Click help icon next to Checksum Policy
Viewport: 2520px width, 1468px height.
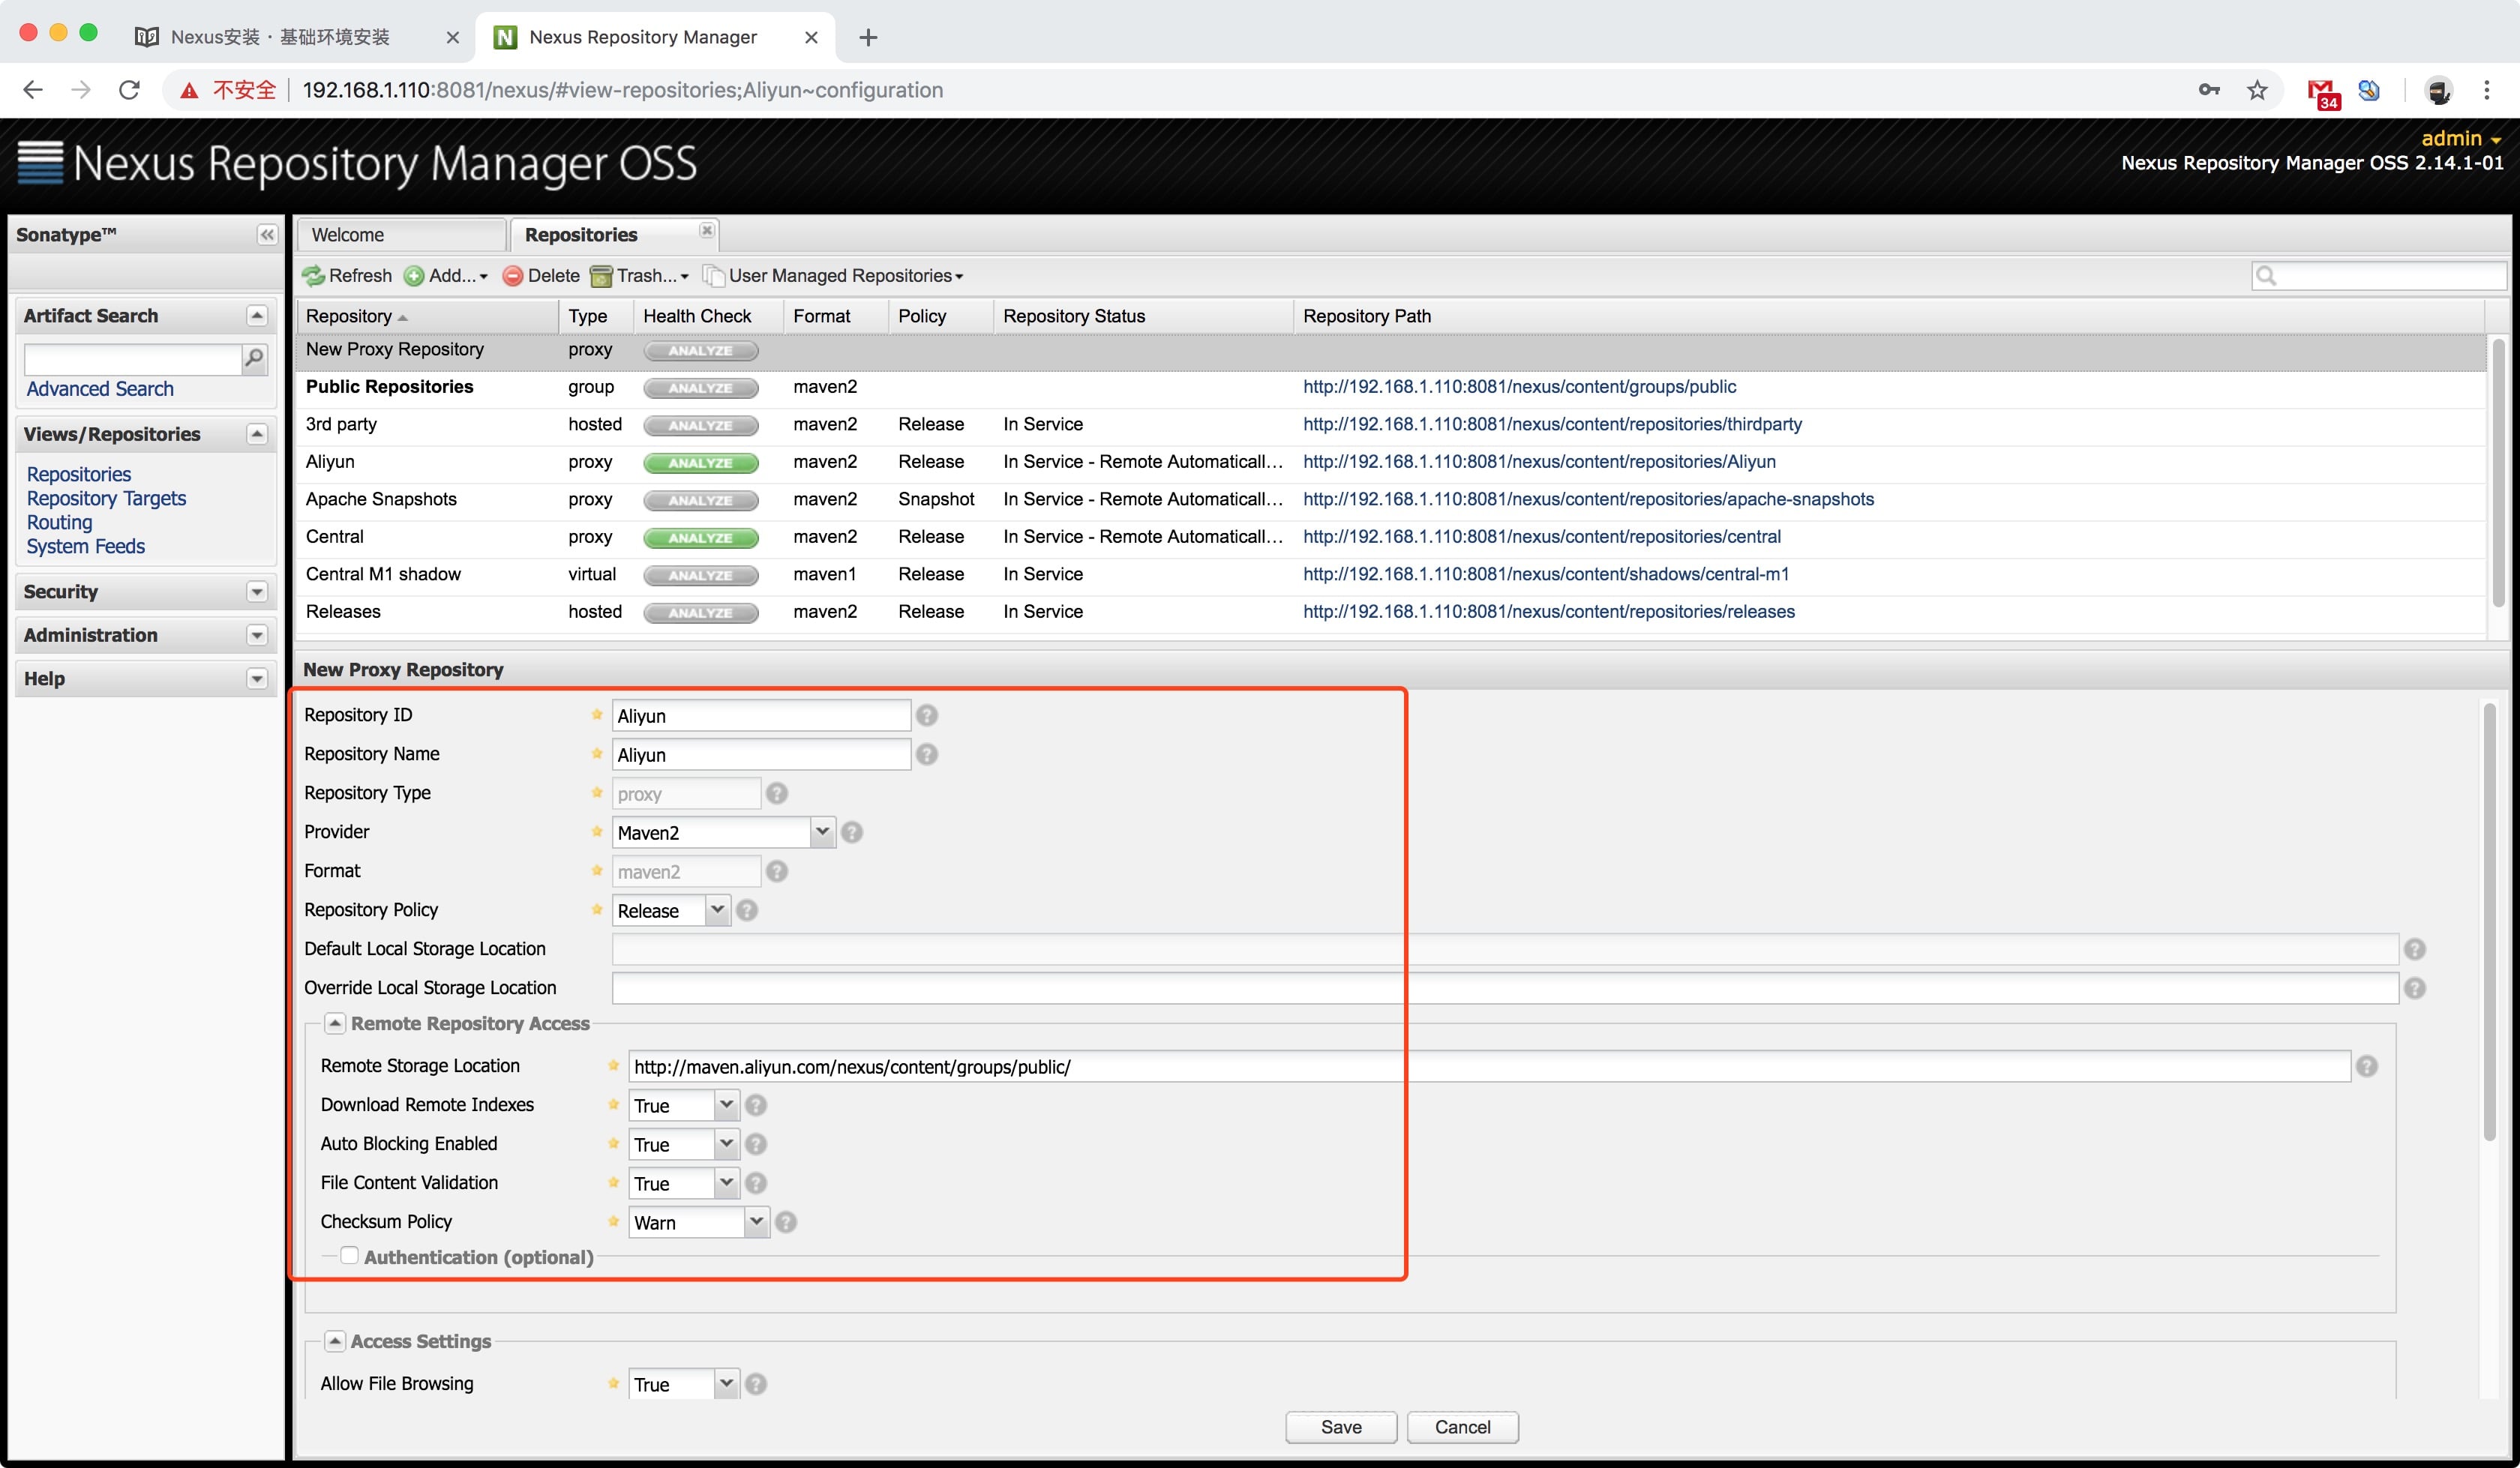(786, 1222)
